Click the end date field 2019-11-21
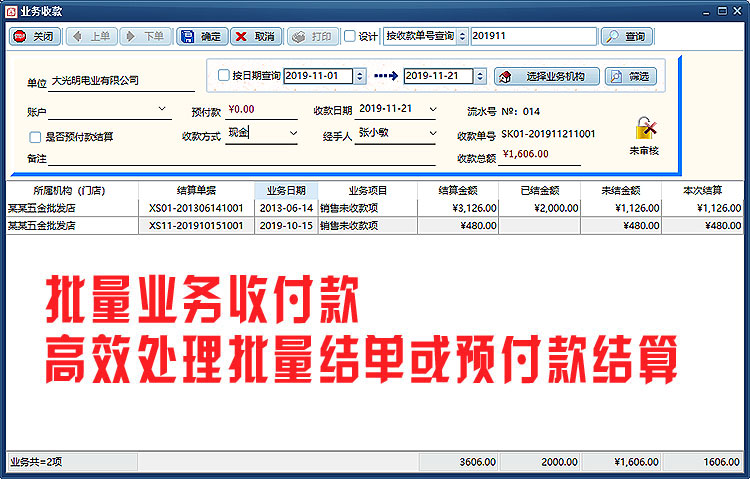The image size is (750, 479). 438,76
